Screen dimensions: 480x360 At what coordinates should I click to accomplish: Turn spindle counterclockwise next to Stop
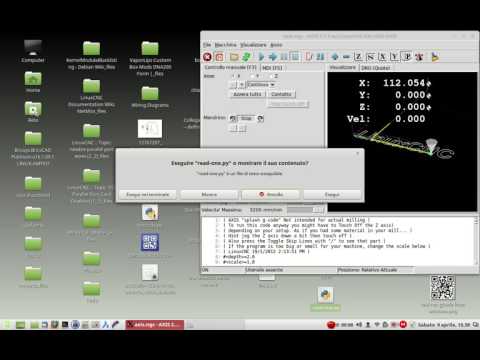tap(233, 118)
